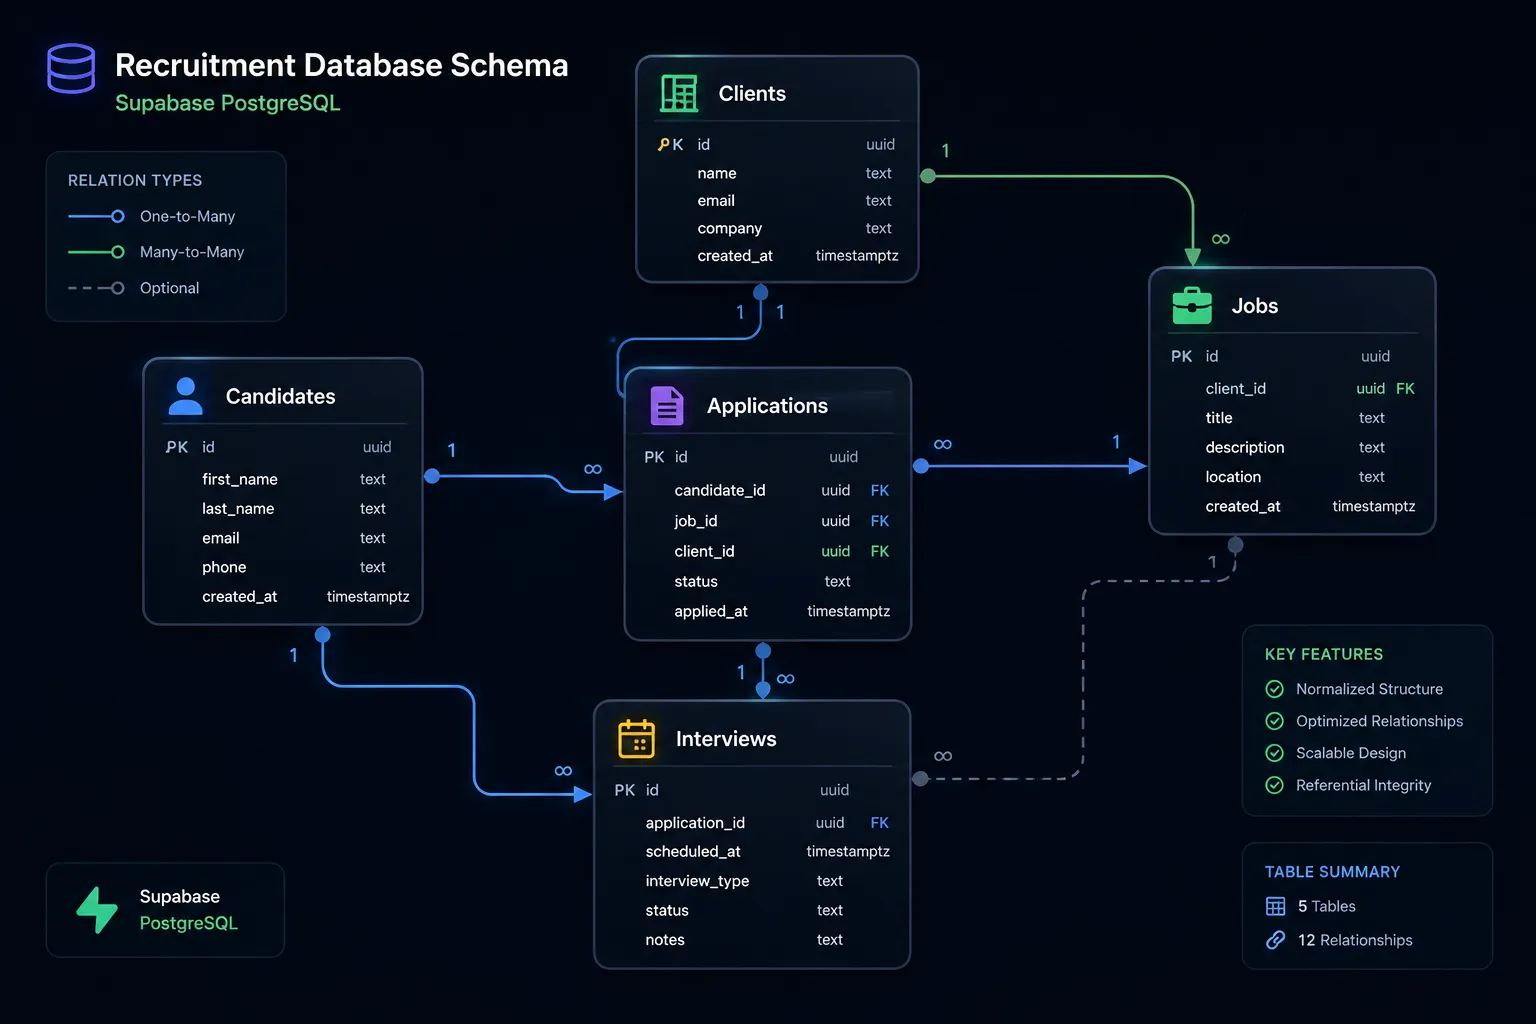
Task: Click the 5 Tables summary text
Action: [x=1327, y=906]
